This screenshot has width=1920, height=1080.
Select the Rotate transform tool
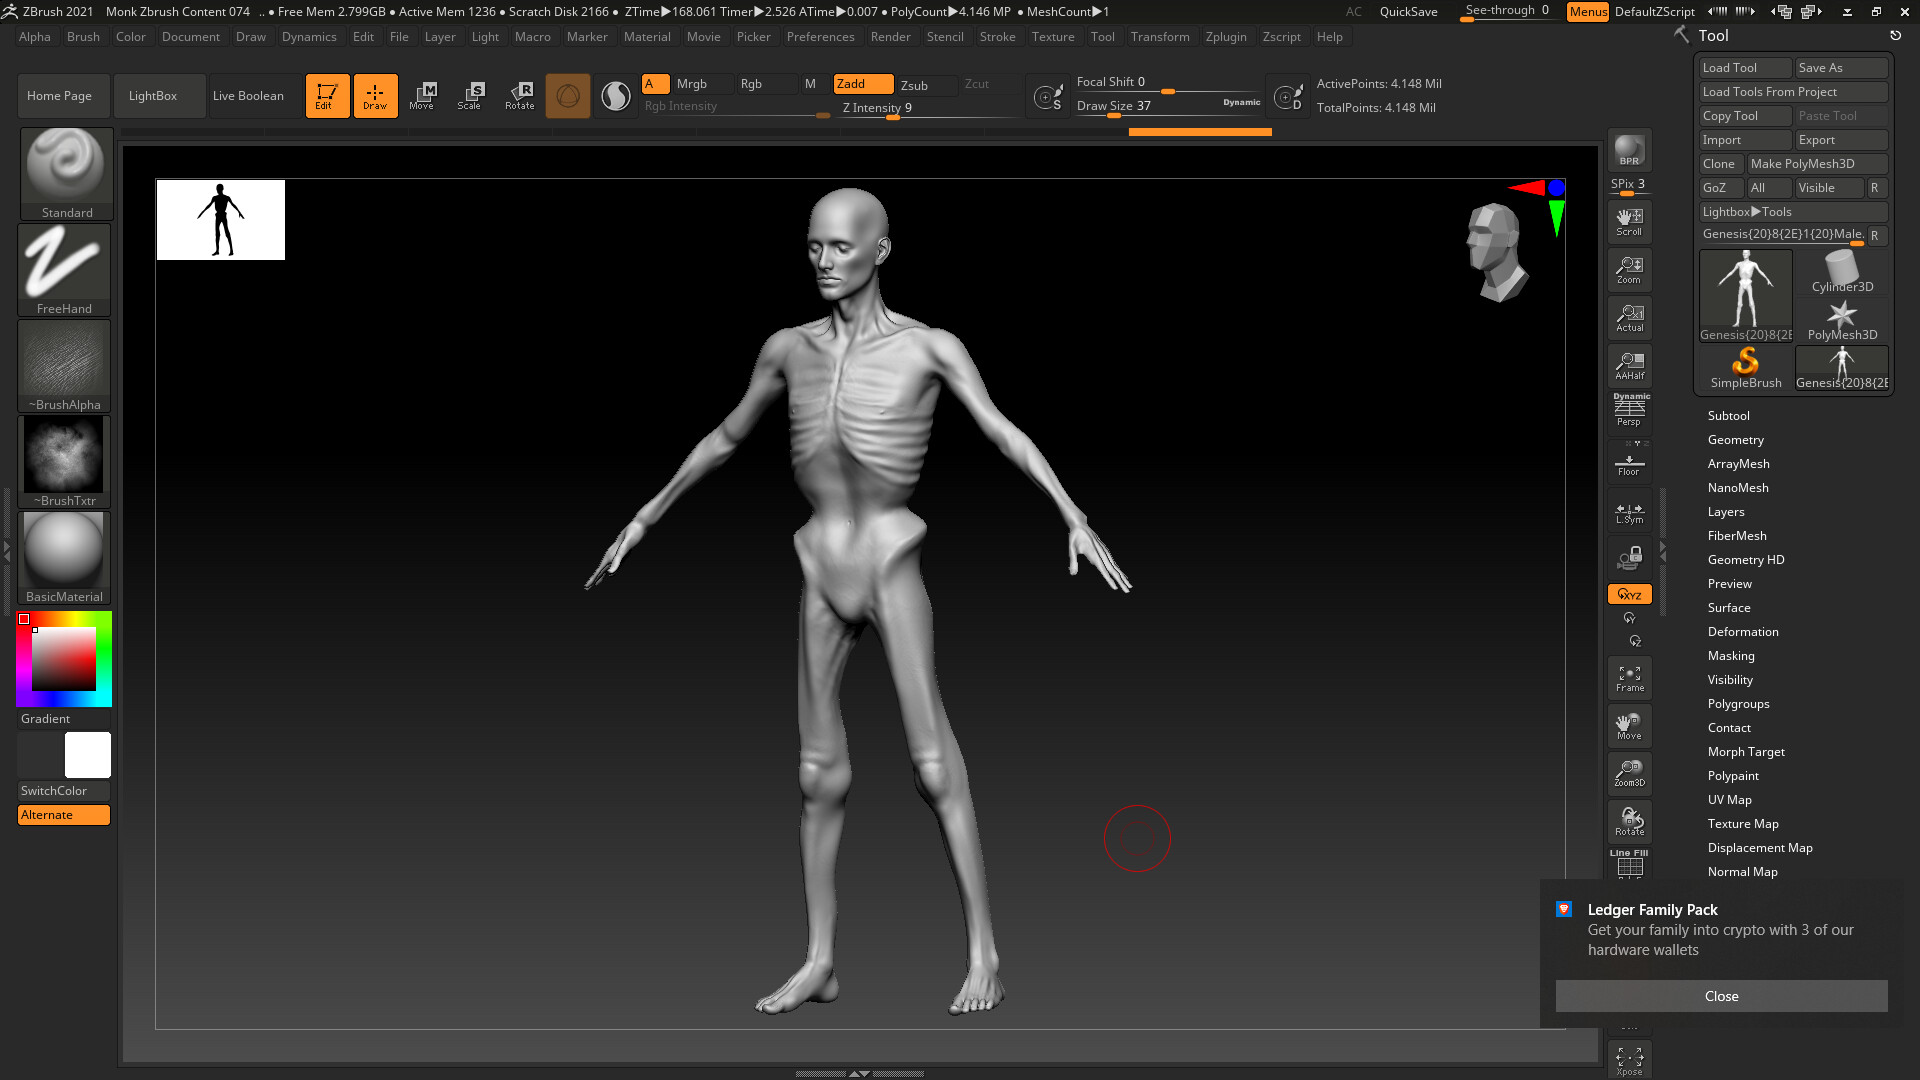tap(519, 95)
